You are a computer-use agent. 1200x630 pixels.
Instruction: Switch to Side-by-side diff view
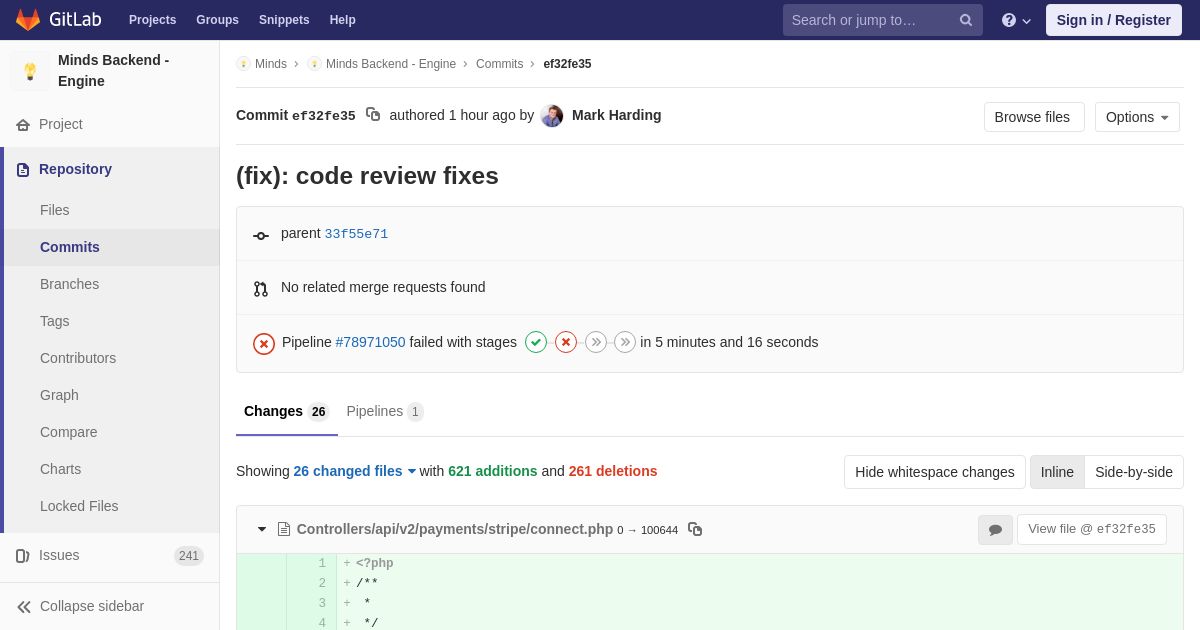[1133, 472]
